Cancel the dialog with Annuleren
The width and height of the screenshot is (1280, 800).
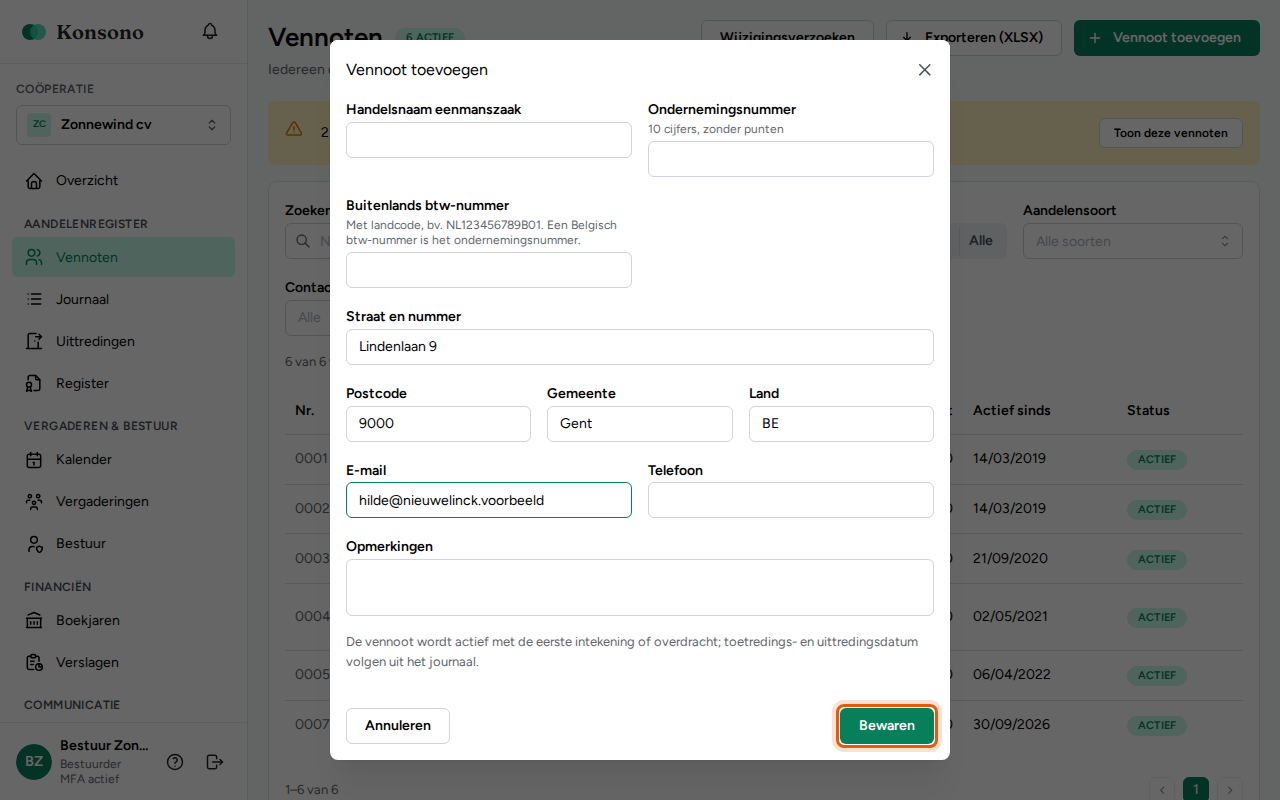398,726
